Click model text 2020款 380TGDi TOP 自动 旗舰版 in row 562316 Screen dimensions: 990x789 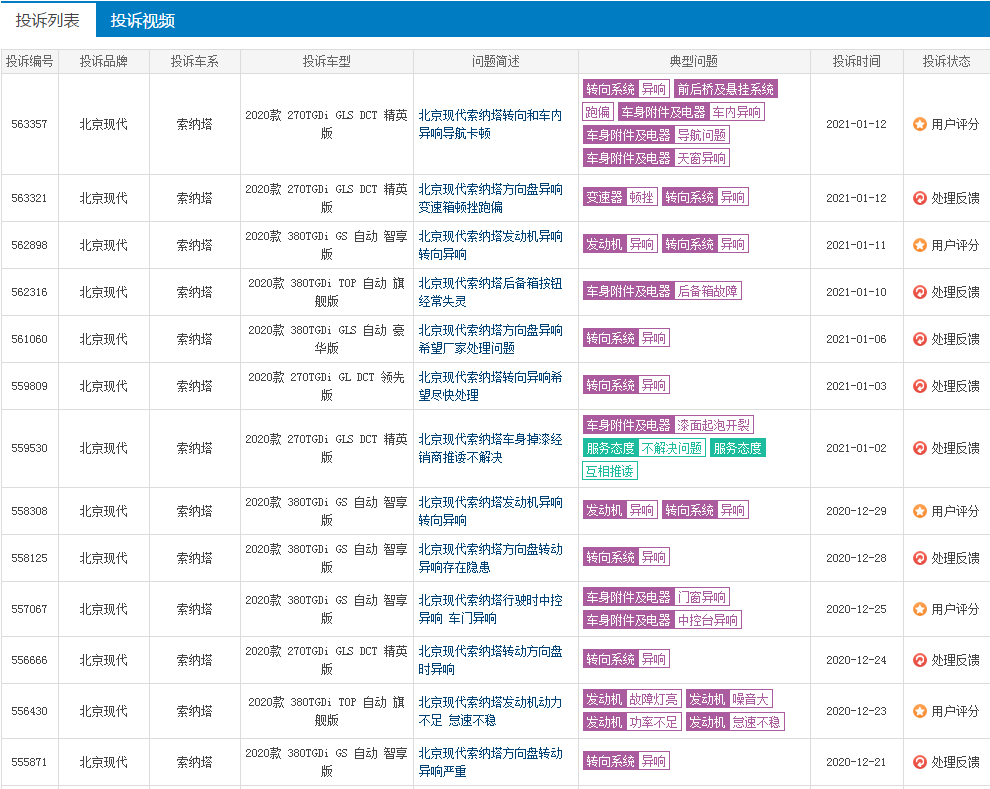[x=326, y=292]
